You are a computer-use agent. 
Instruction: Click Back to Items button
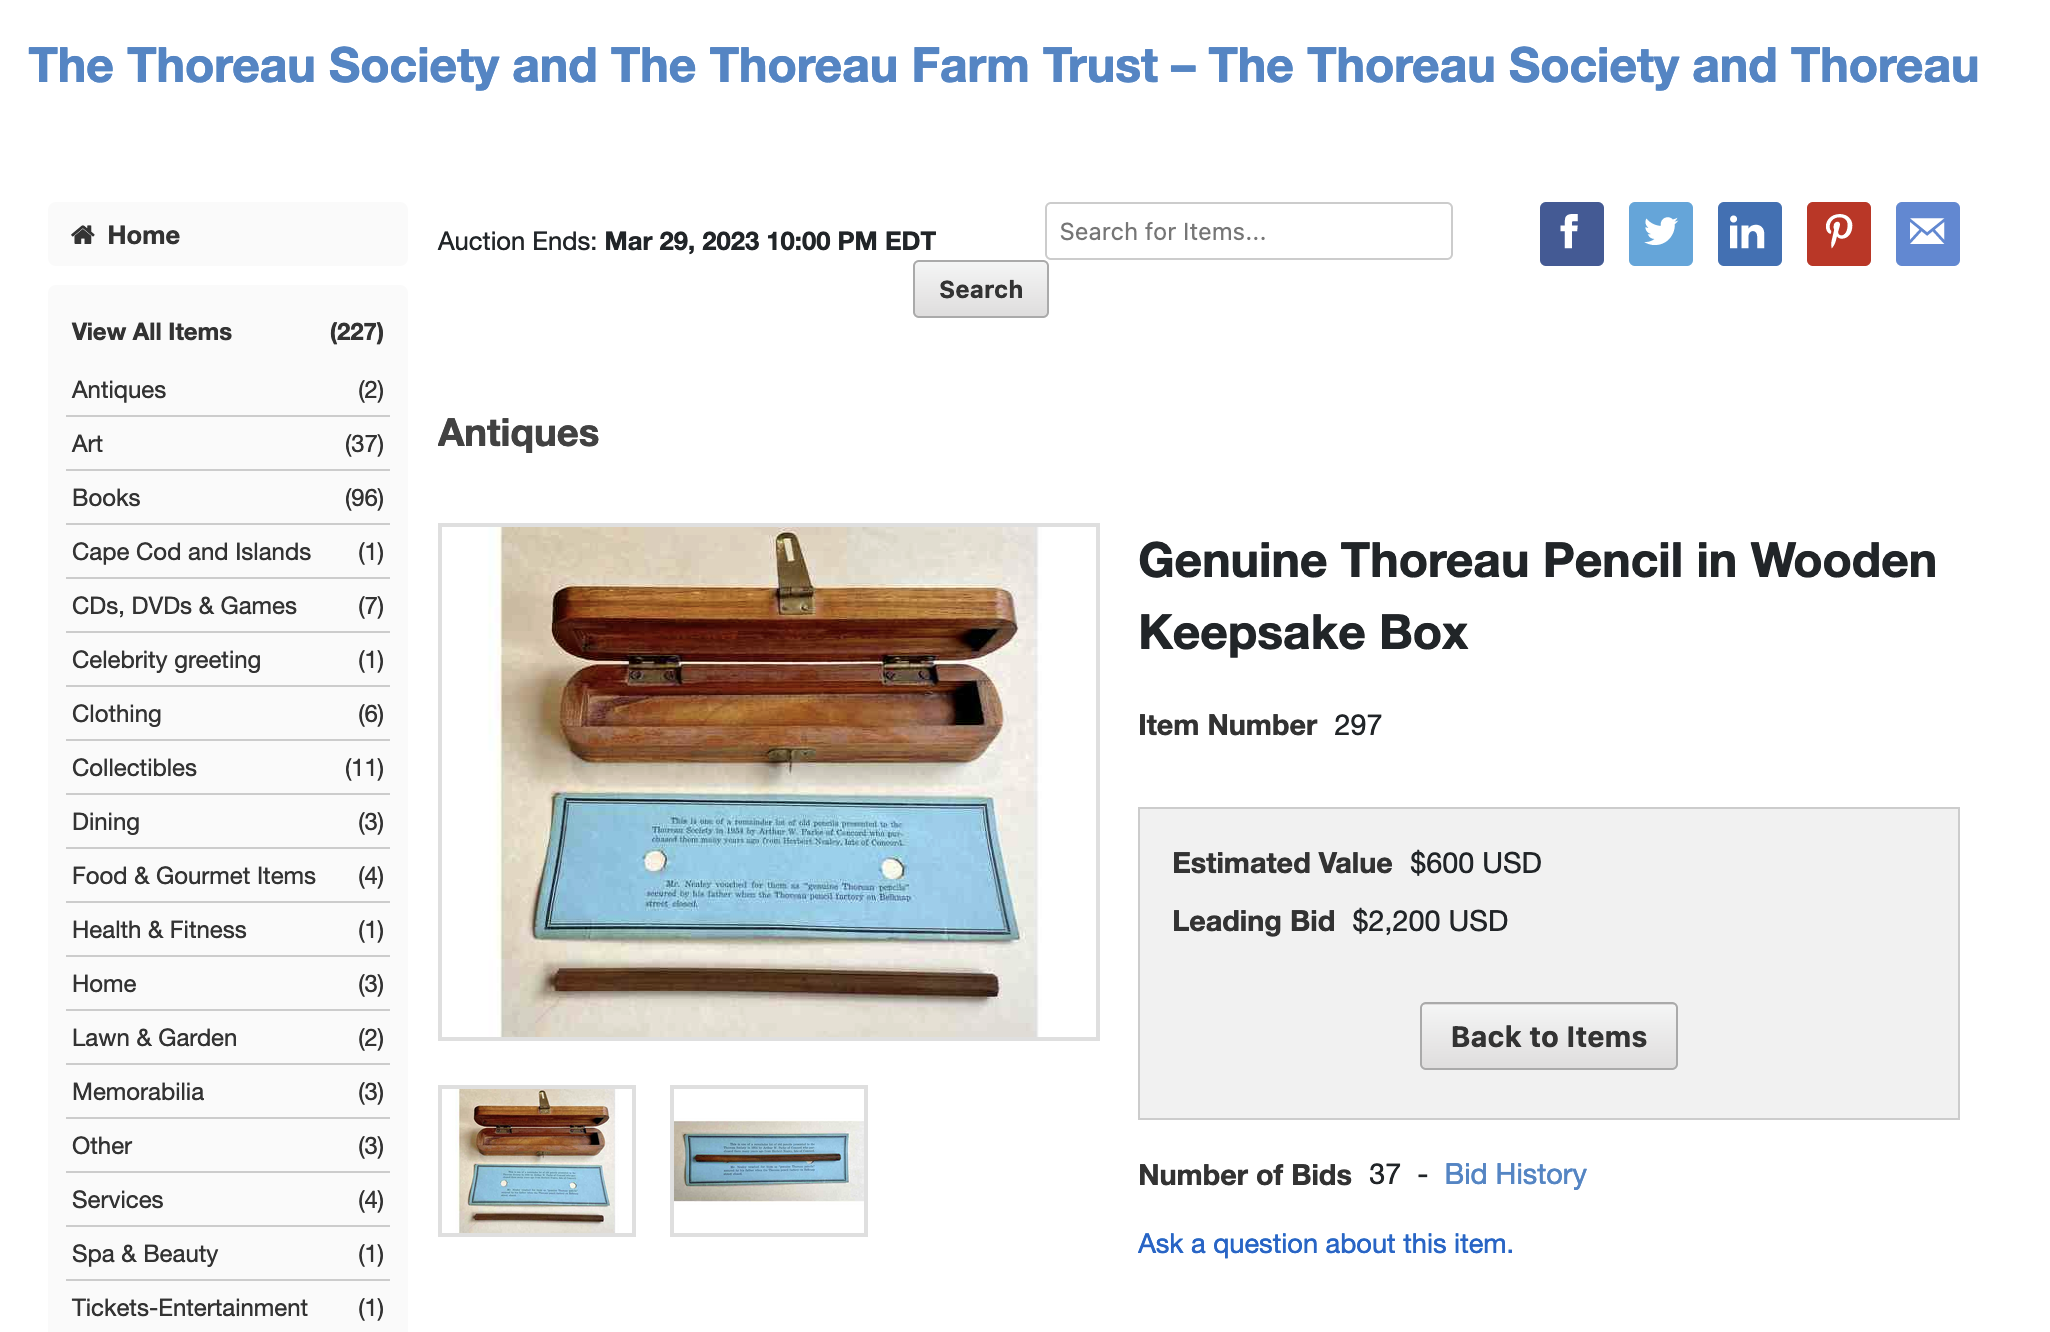click(x=1548, y=1036)
